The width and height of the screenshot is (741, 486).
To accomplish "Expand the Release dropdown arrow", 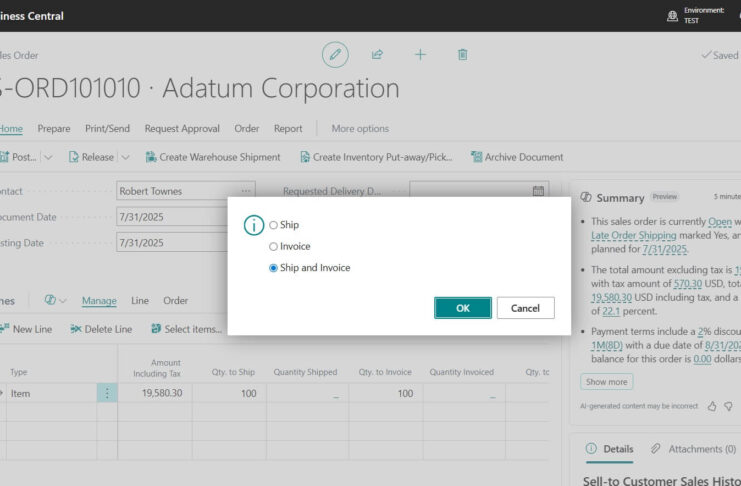I will (x=125, y=157).
